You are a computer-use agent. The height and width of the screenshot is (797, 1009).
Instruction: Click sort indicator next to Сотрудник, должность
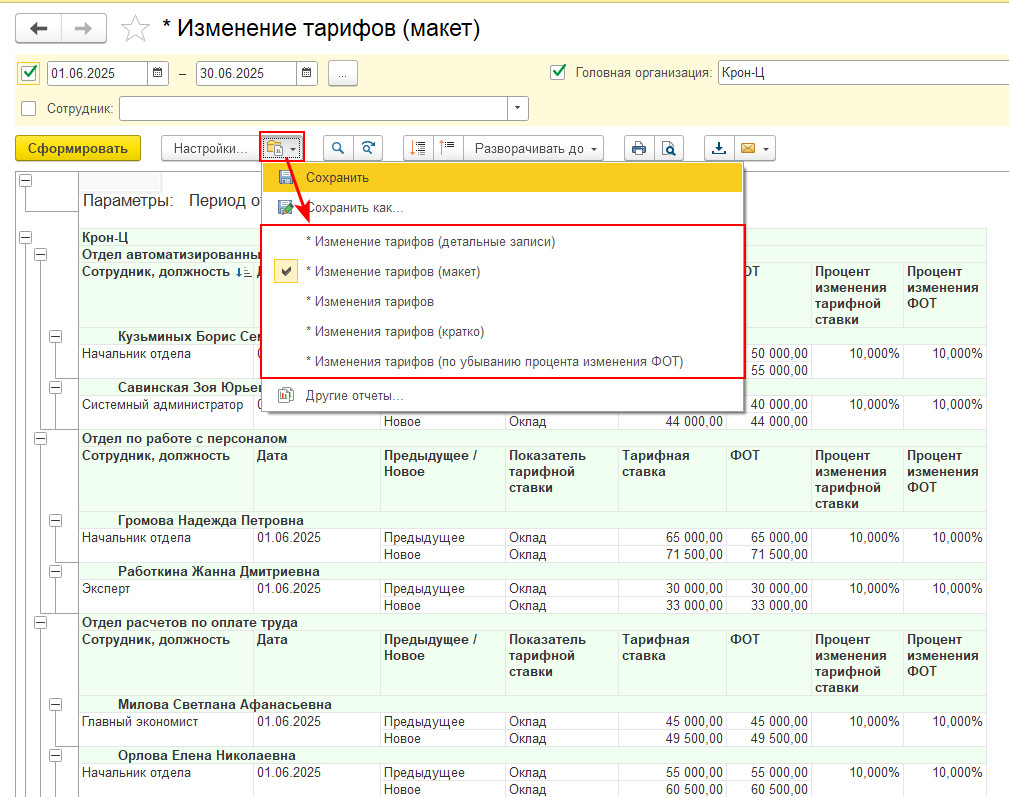[x=243, y=273]
